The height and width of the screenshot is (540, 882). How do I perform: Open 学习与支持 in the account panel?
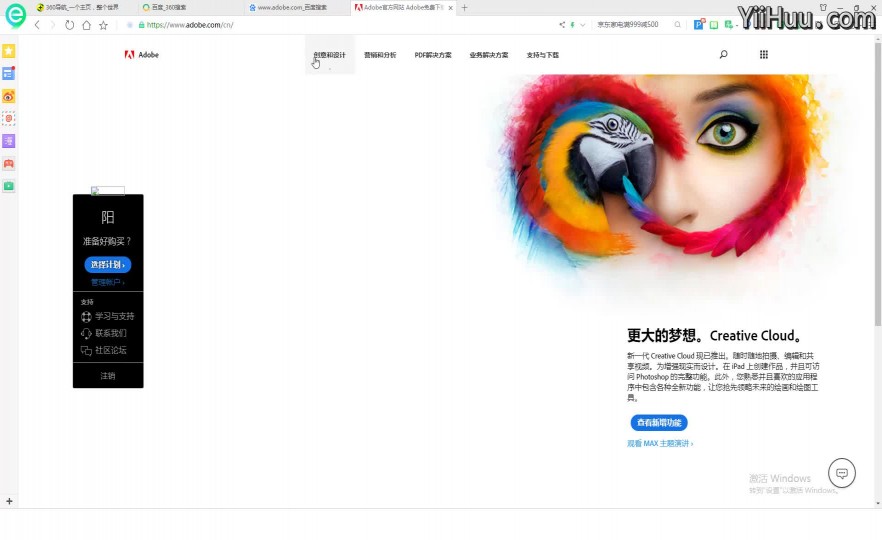(108, 316)
